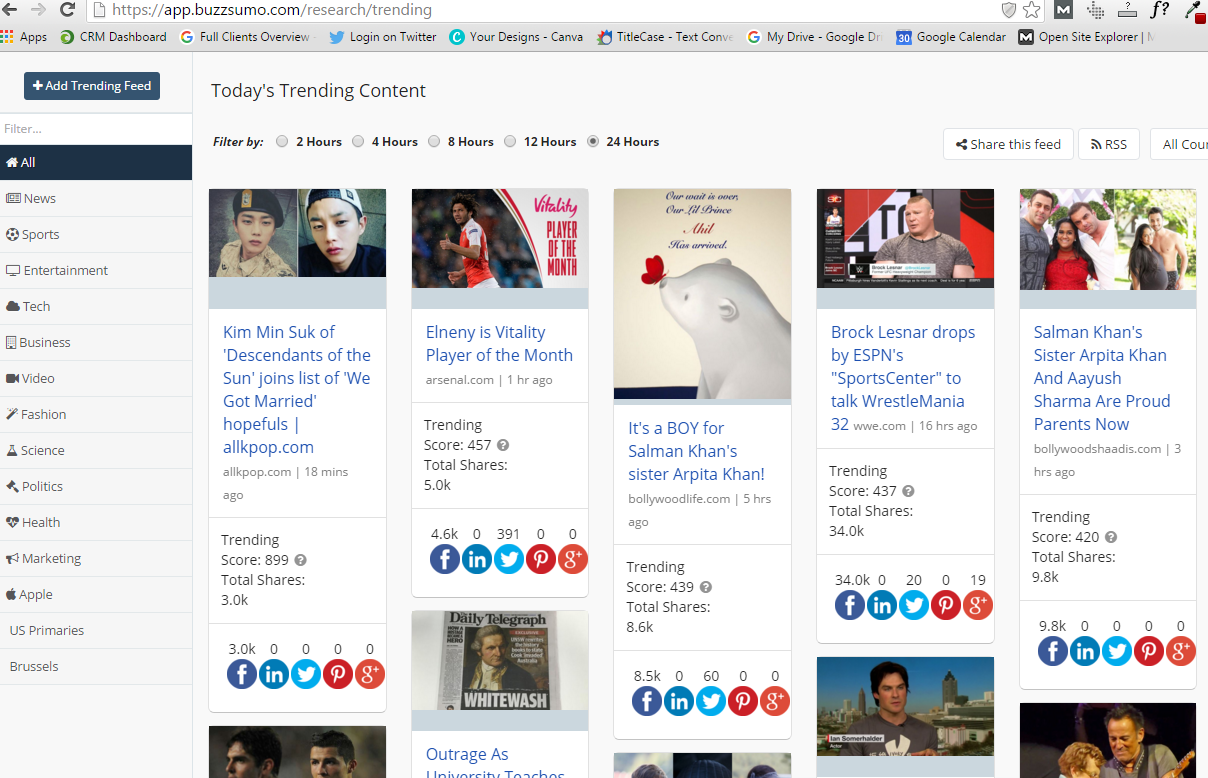Screen dimensions: 1208x778
Task: Click help icon beside Trending Score 457
Action: point(503,445)
